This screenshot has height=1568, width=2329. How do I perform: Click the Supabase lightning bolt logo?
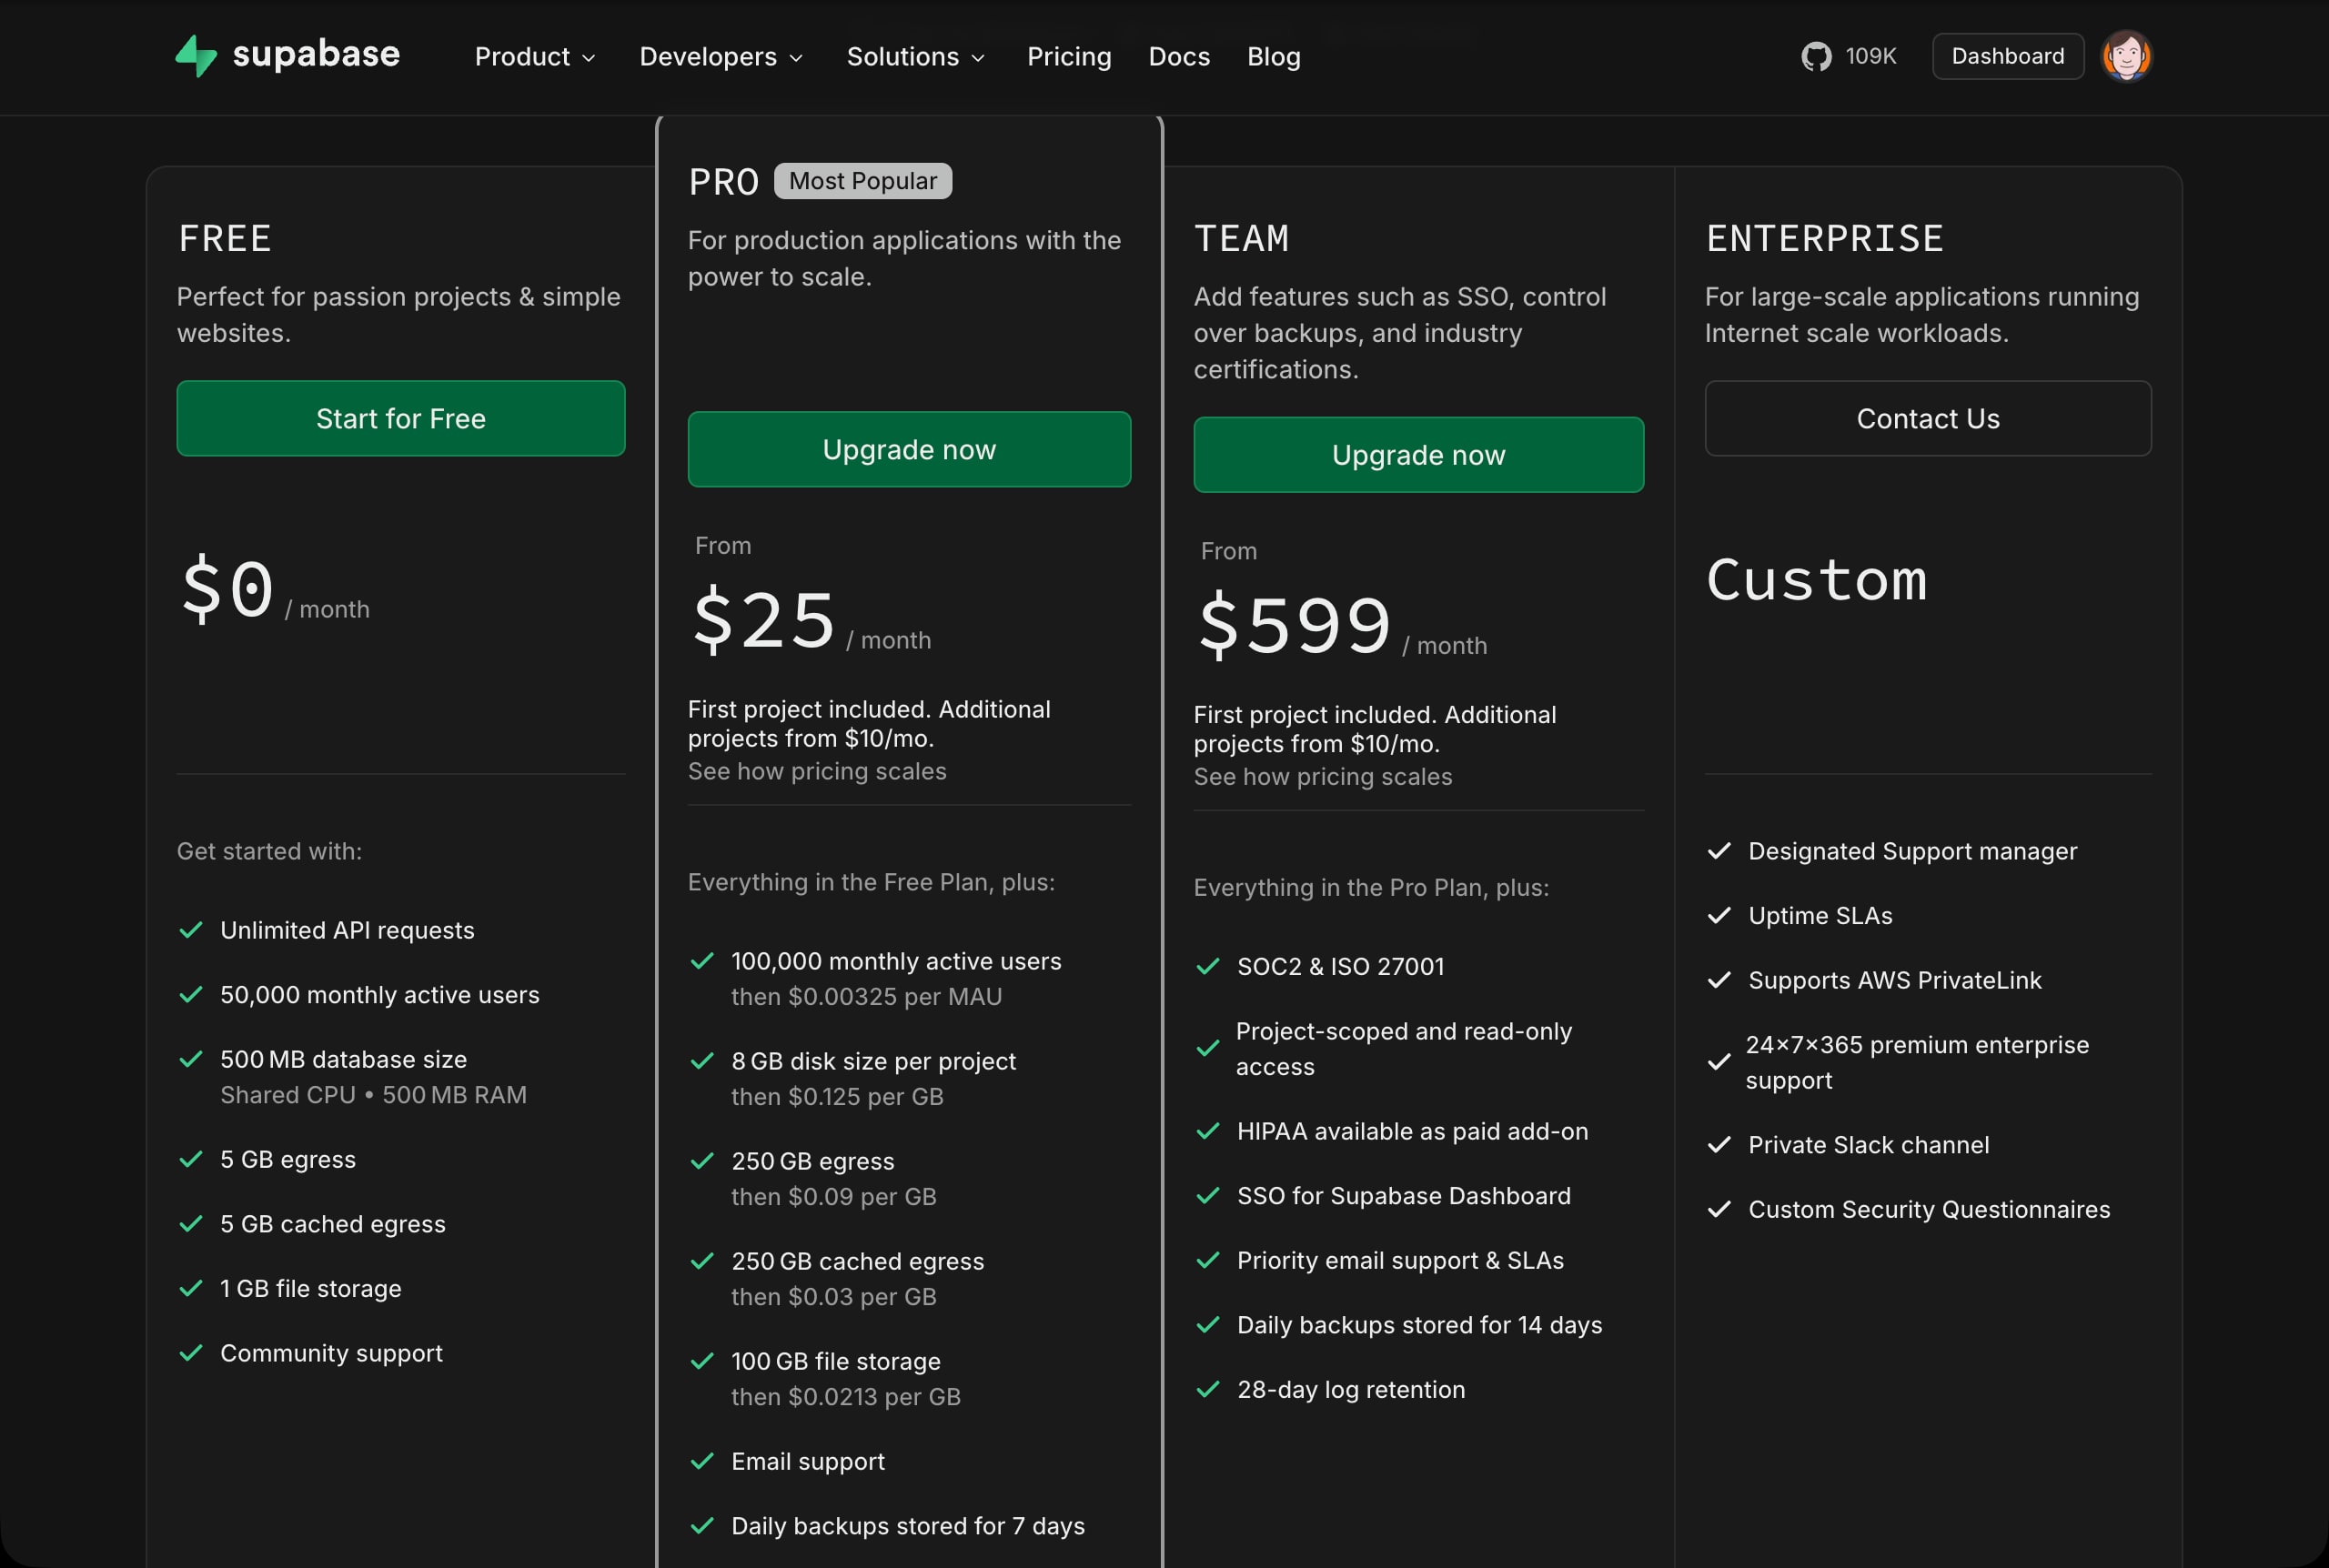[x=196, y=55]
